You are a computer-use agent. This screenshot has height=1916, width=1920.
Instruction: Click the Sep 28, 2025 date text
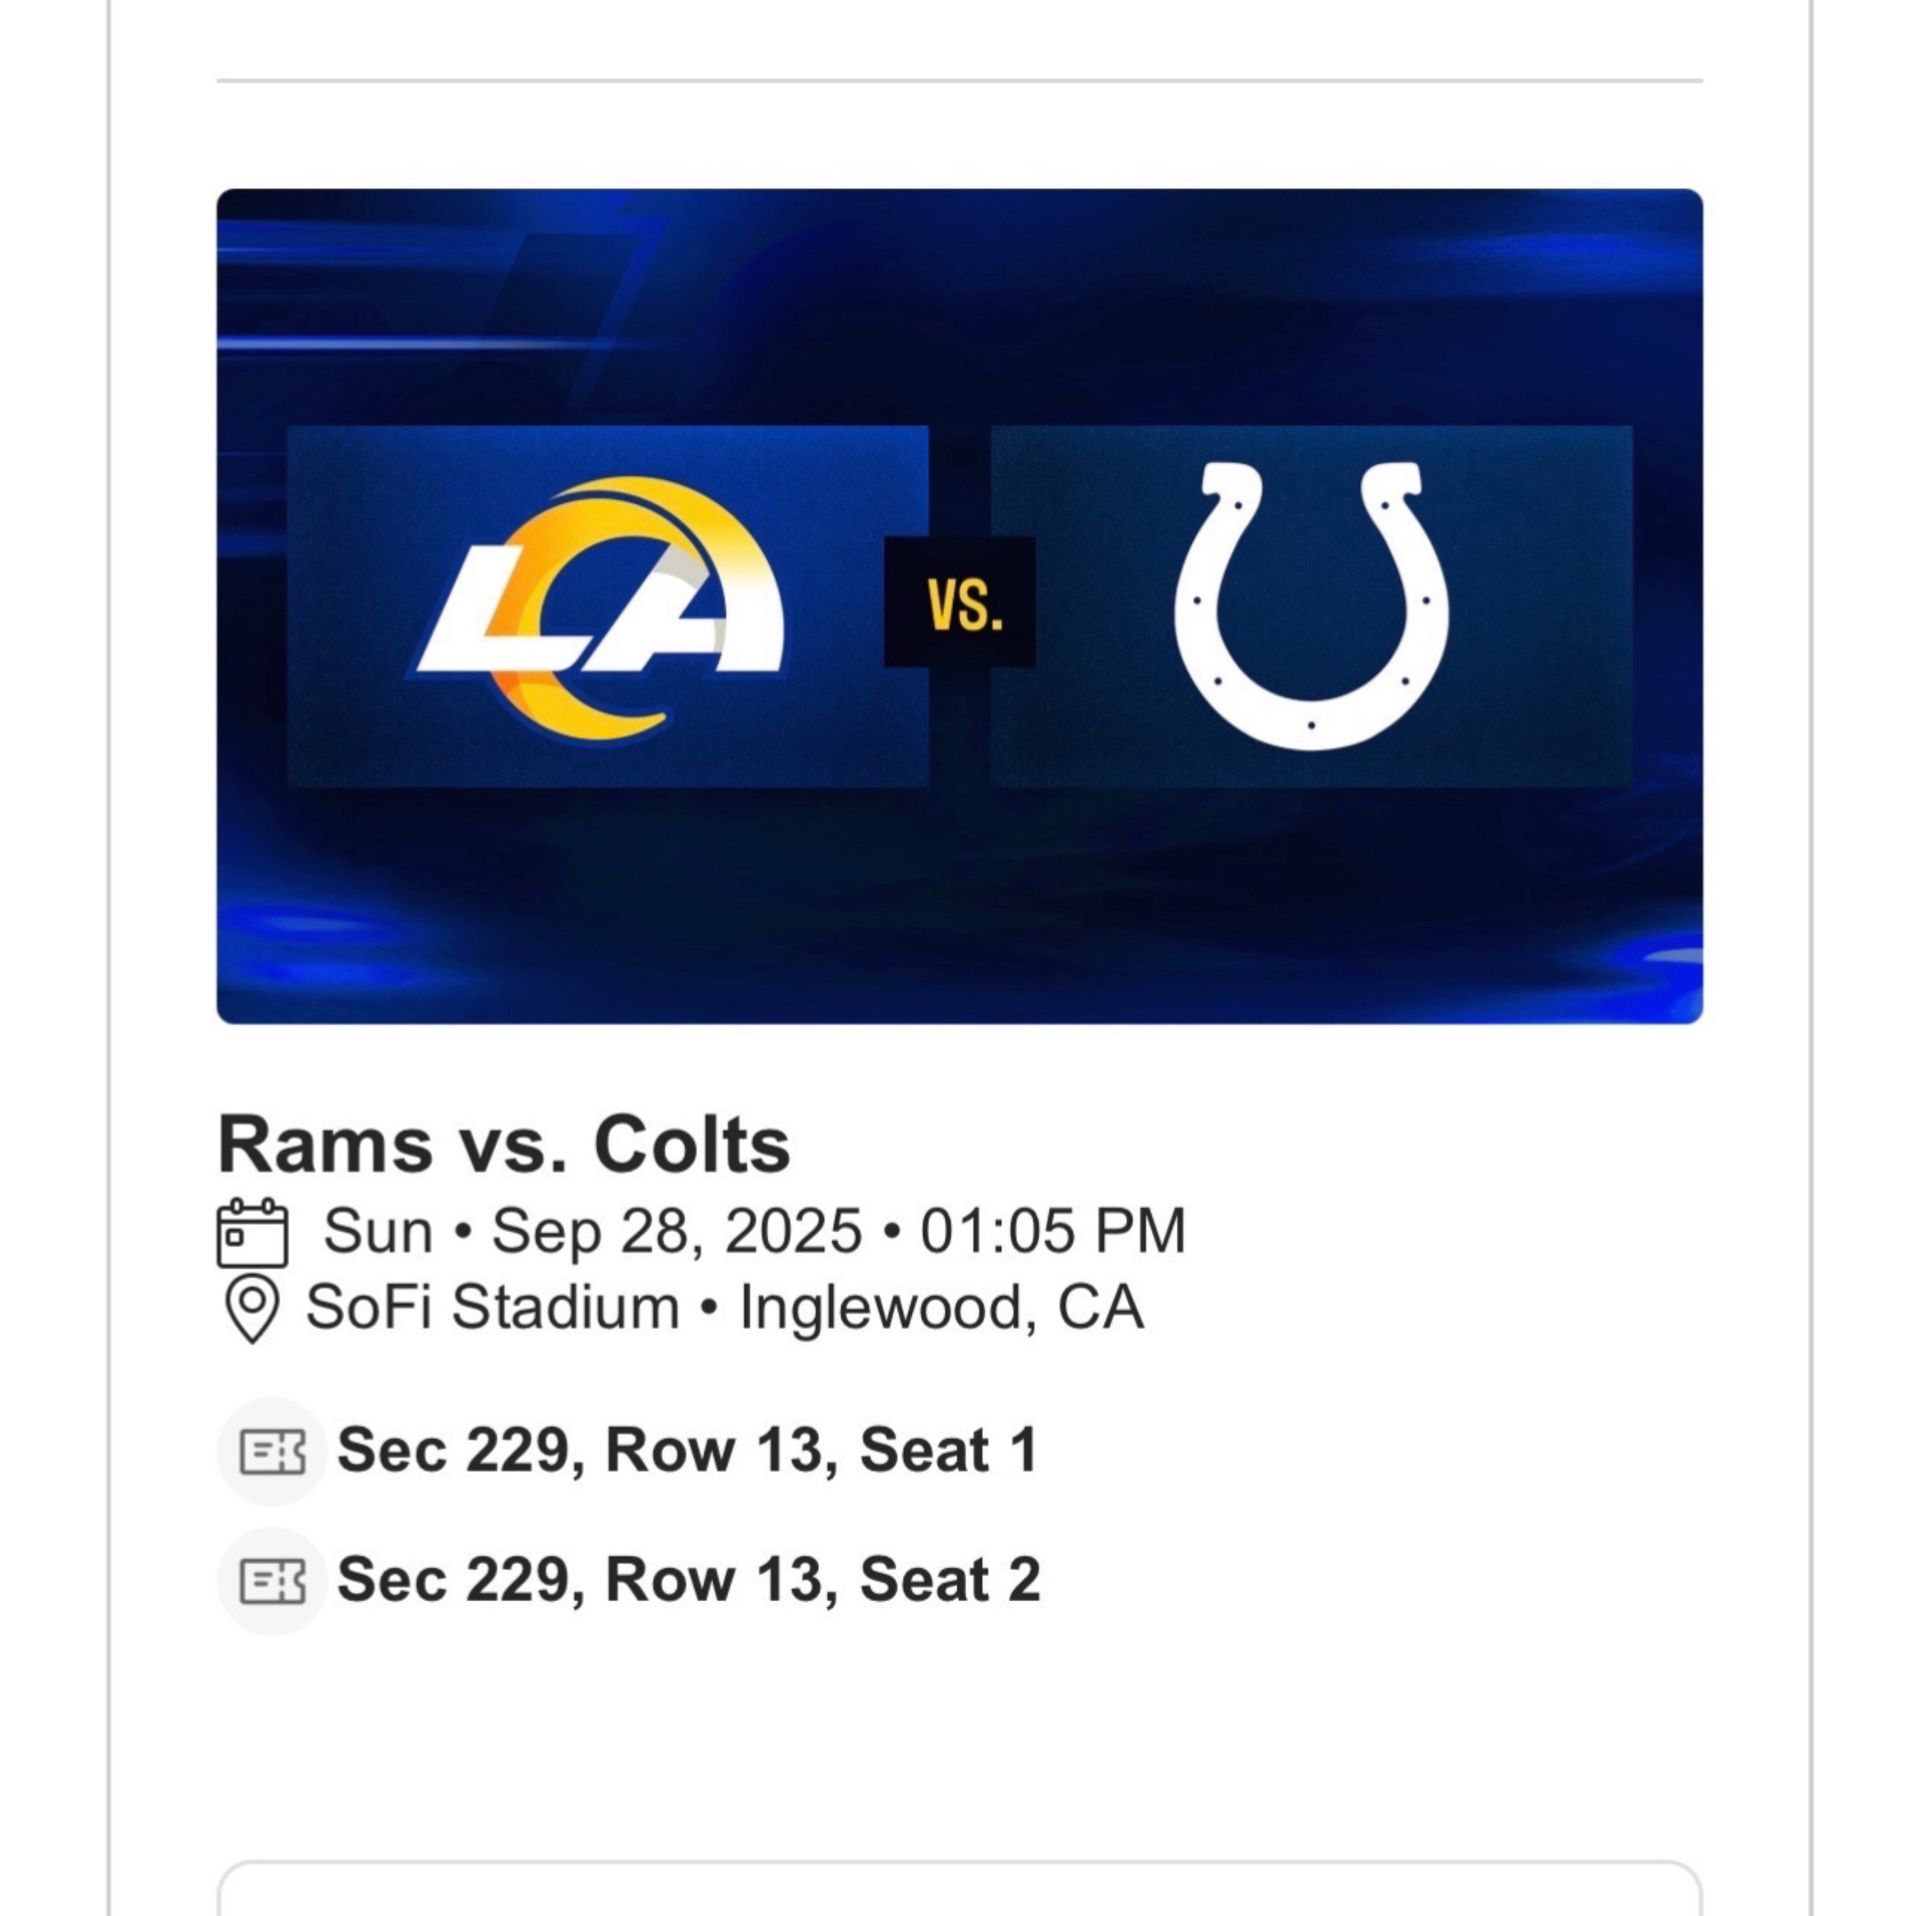click(676, 1232)
